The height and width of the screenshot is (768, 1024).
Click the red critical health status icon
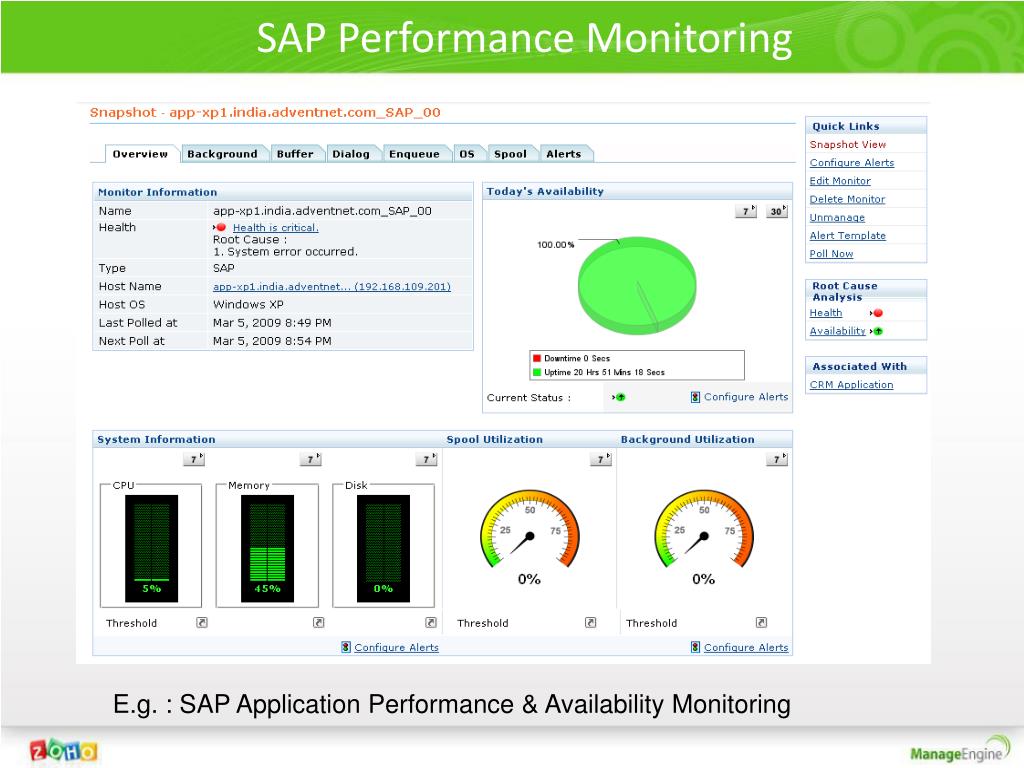pyautogui.click(x=220, y=227)
